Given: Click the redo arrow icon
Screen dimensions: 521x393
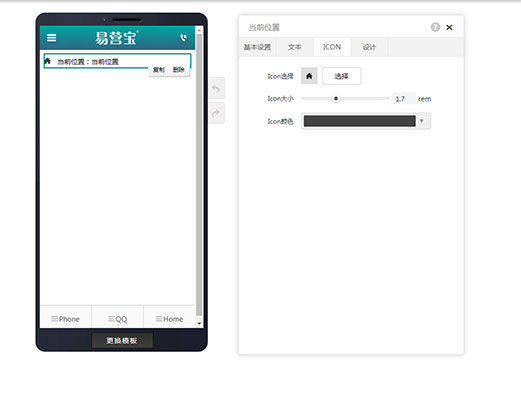Looking at the screenshot, I should click(216, 114).
